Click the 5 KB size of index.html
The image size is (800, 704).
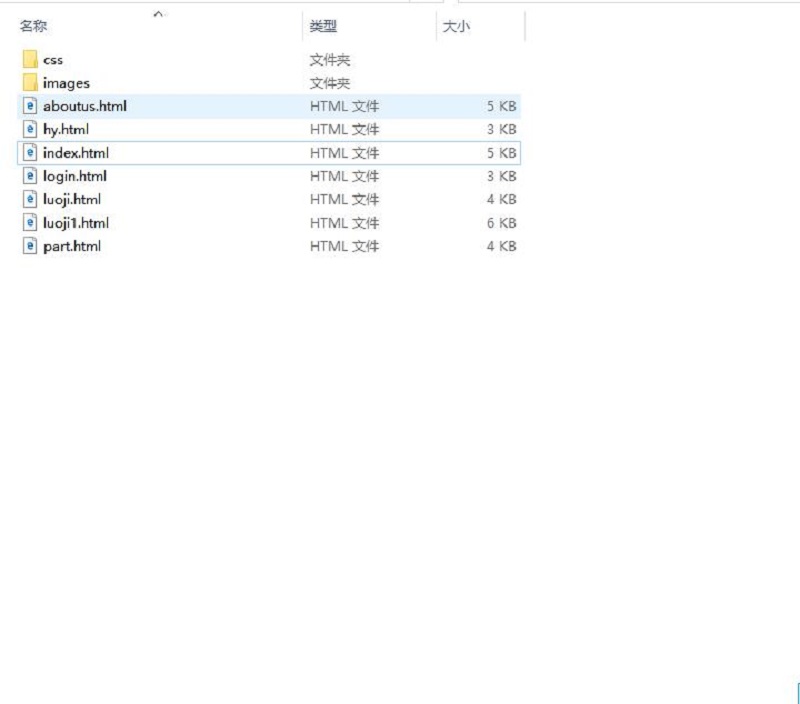(x=502, y=153)
